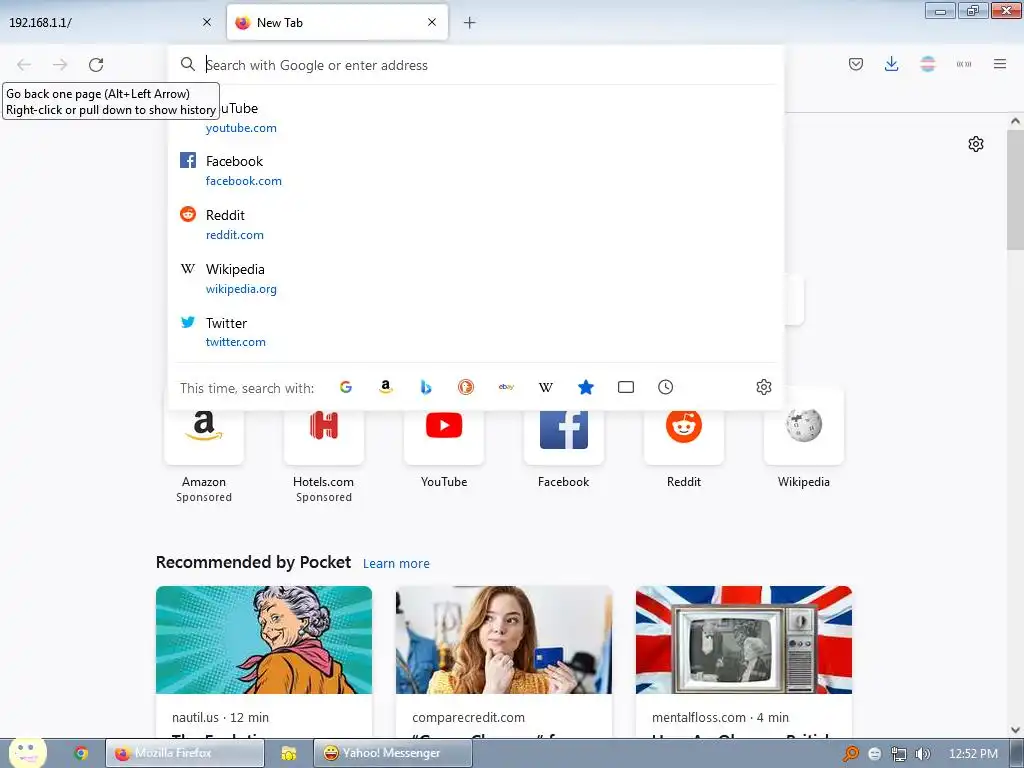Click the page scrollbar down arrow
The width and height of the screenshot is (1024, 768).
[1015, 730]
